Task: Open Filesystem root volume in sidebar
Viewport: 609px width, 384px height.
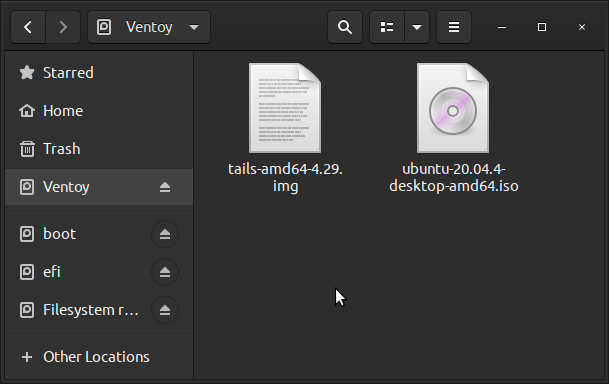Action: [99, 310]
